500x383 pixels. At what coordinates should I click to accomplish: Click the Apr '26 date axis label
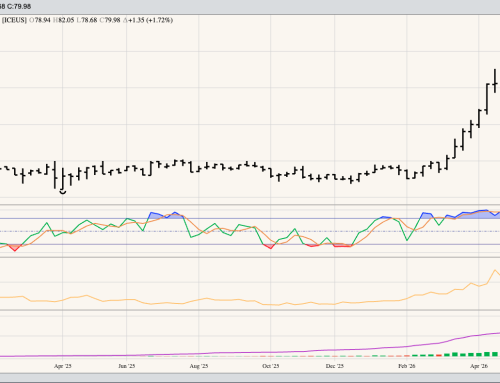pyautogui.click(x=479, y=366)
